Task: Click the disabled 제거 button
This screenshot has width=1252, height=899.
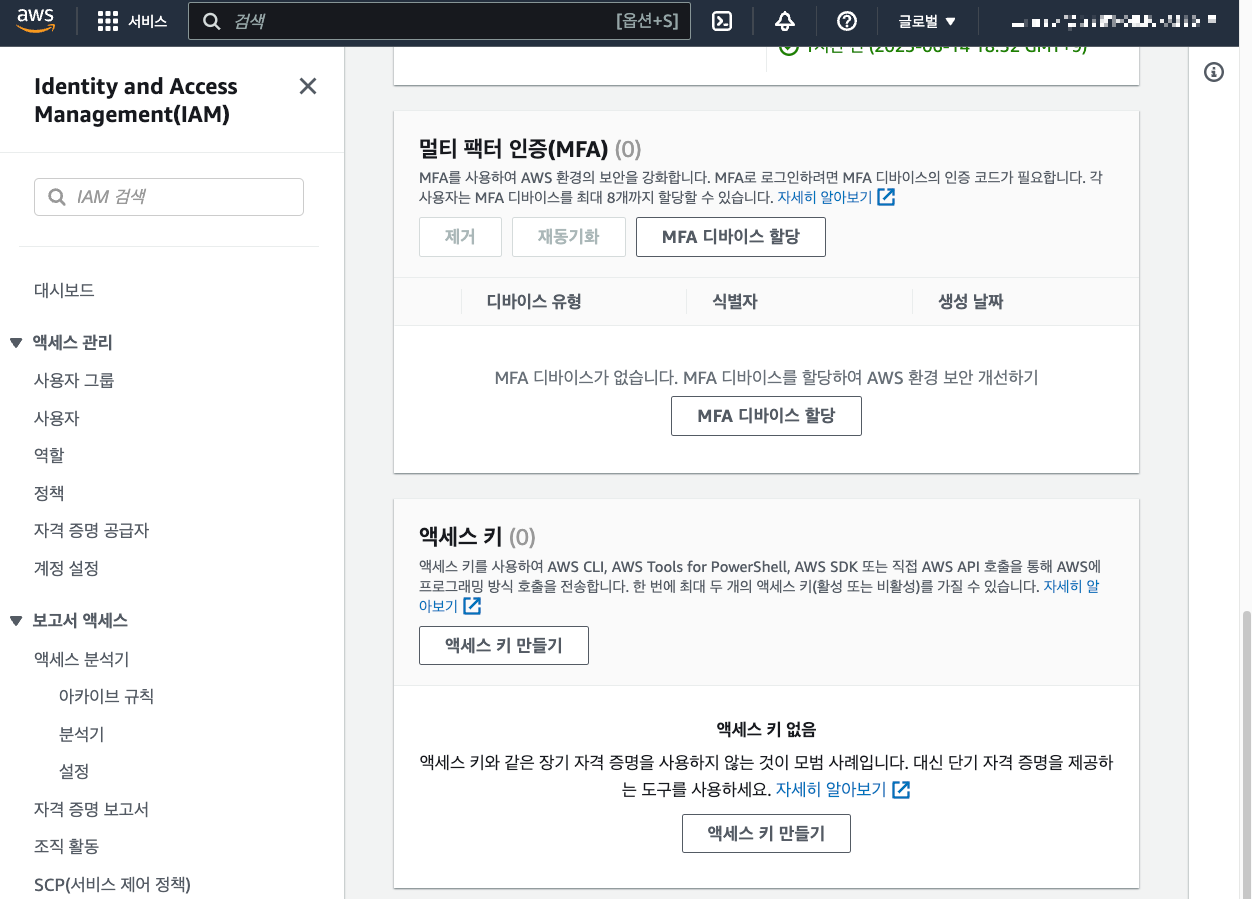Action: click(x=460, y=237)
